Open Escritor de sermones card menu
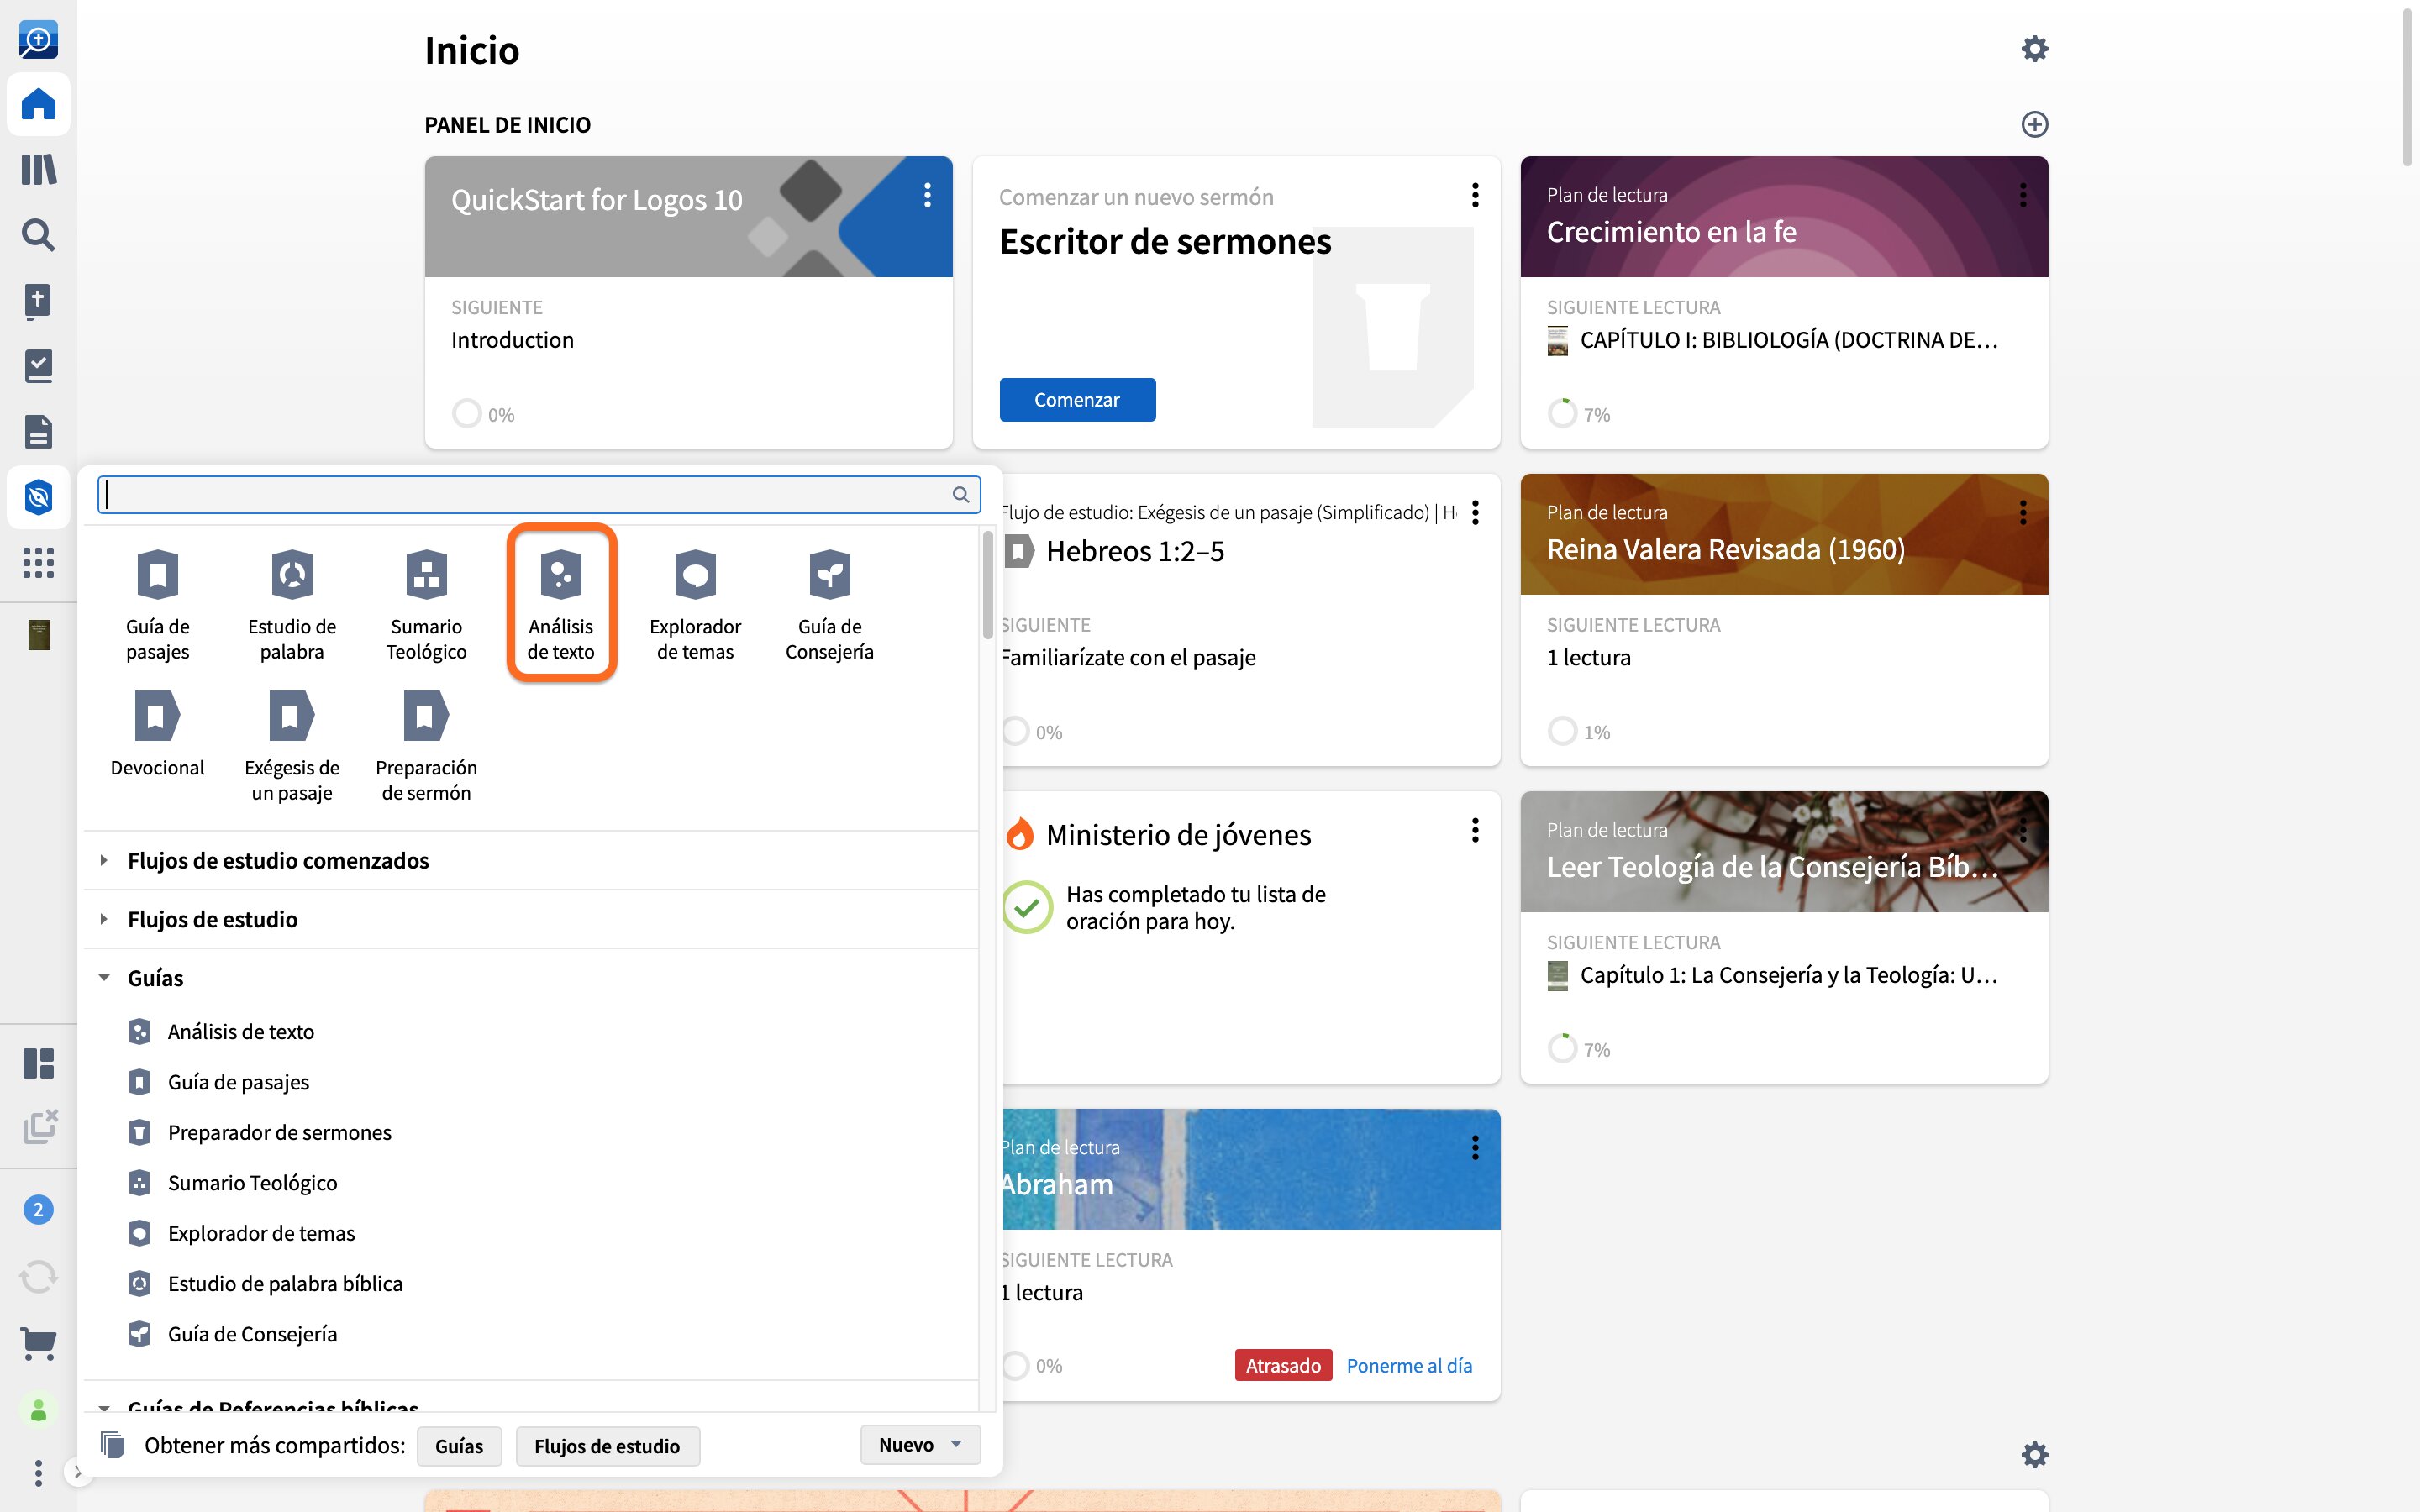This screenshot has width=2420, height=1512. click(x=1475, y=195)
